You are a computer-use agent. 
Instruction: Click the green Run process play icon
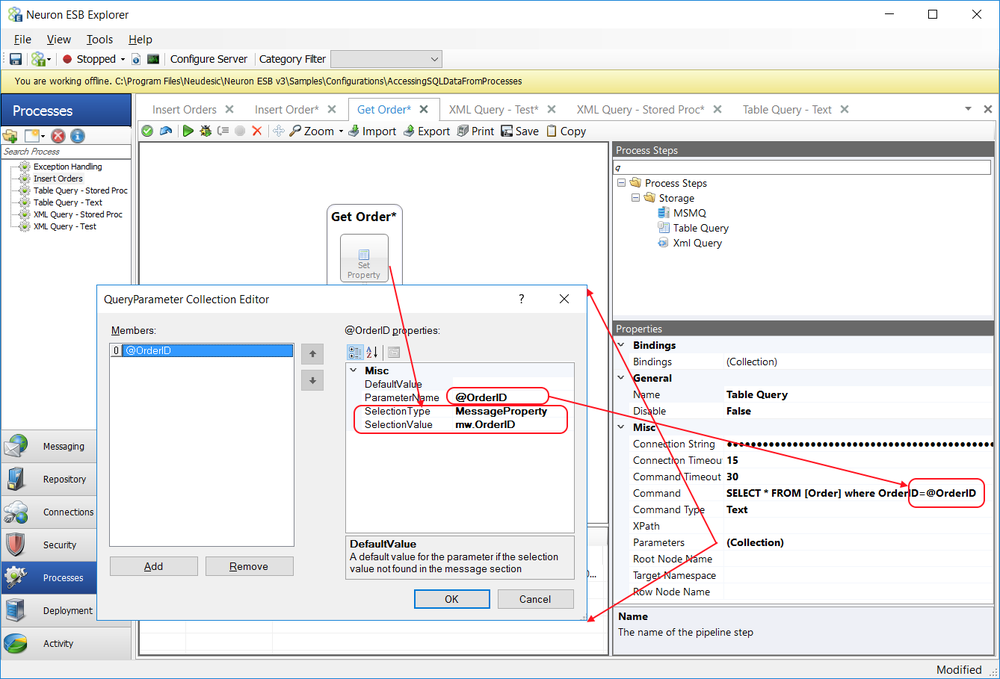pos(188,131)
